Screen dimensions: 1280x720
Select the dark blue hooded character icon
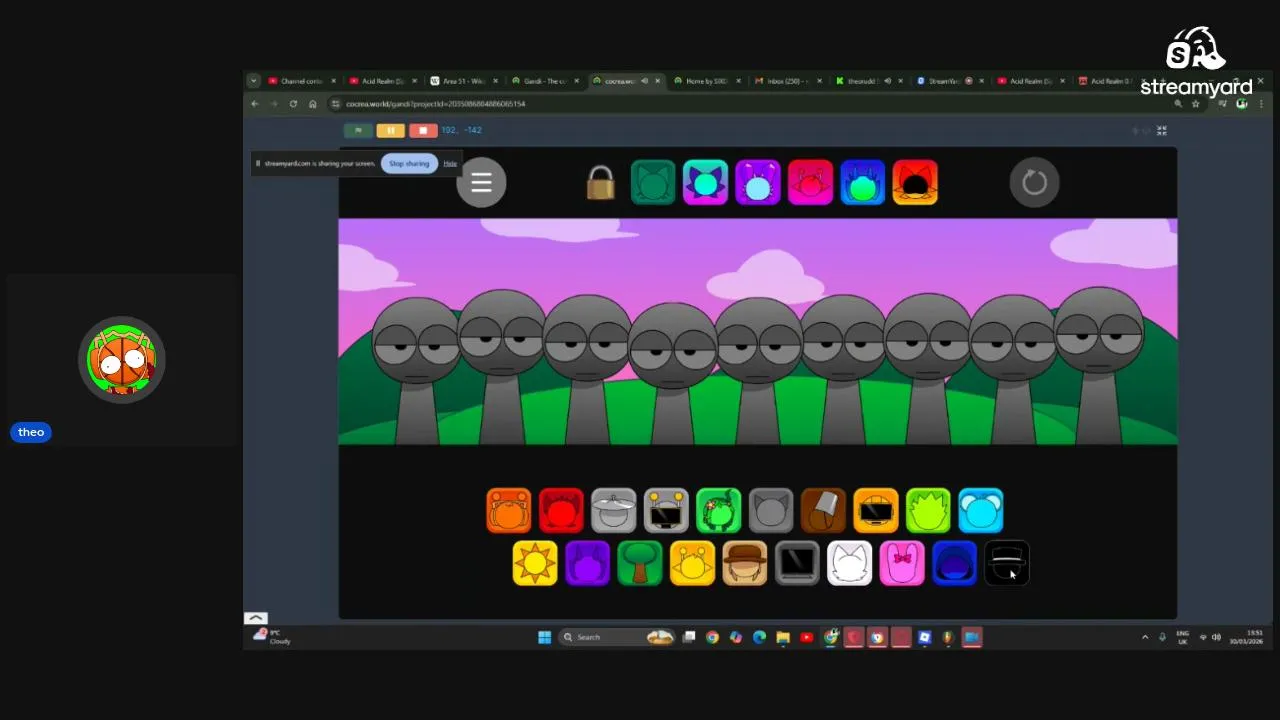954,563
